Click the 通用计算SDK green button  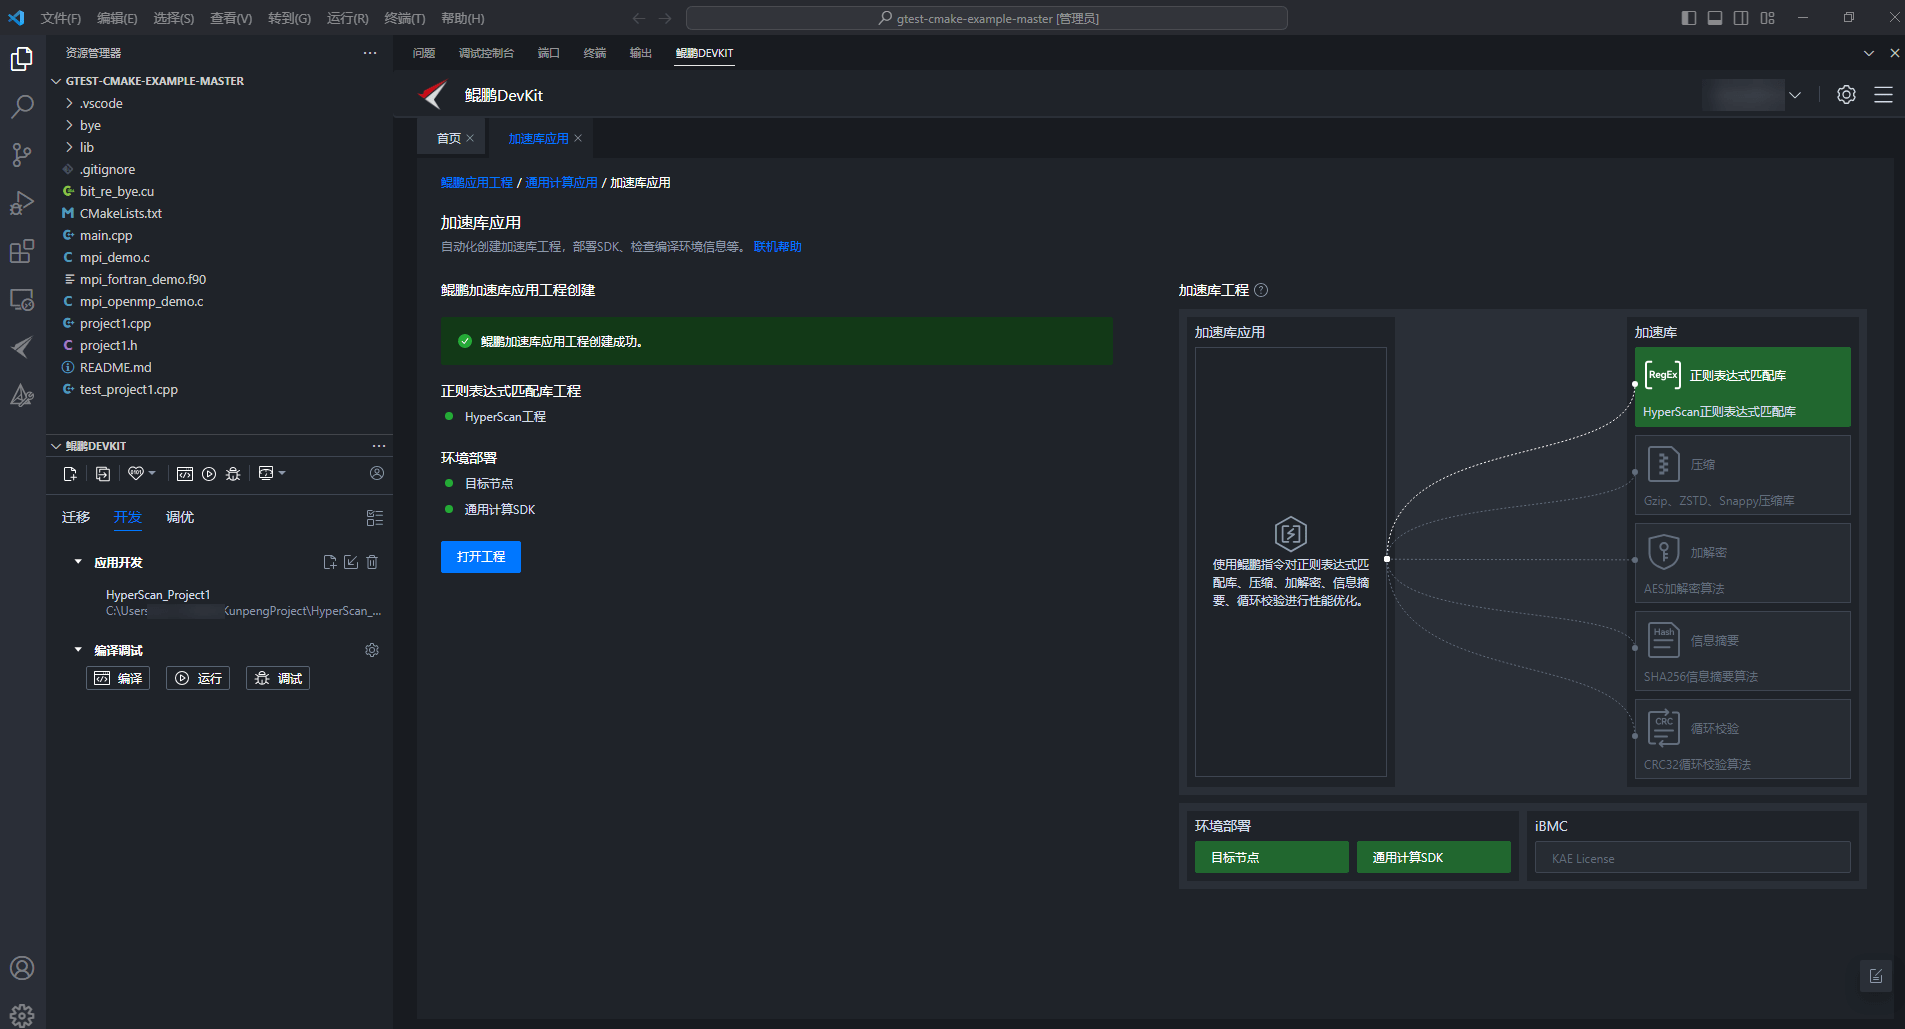(1434, 857)
